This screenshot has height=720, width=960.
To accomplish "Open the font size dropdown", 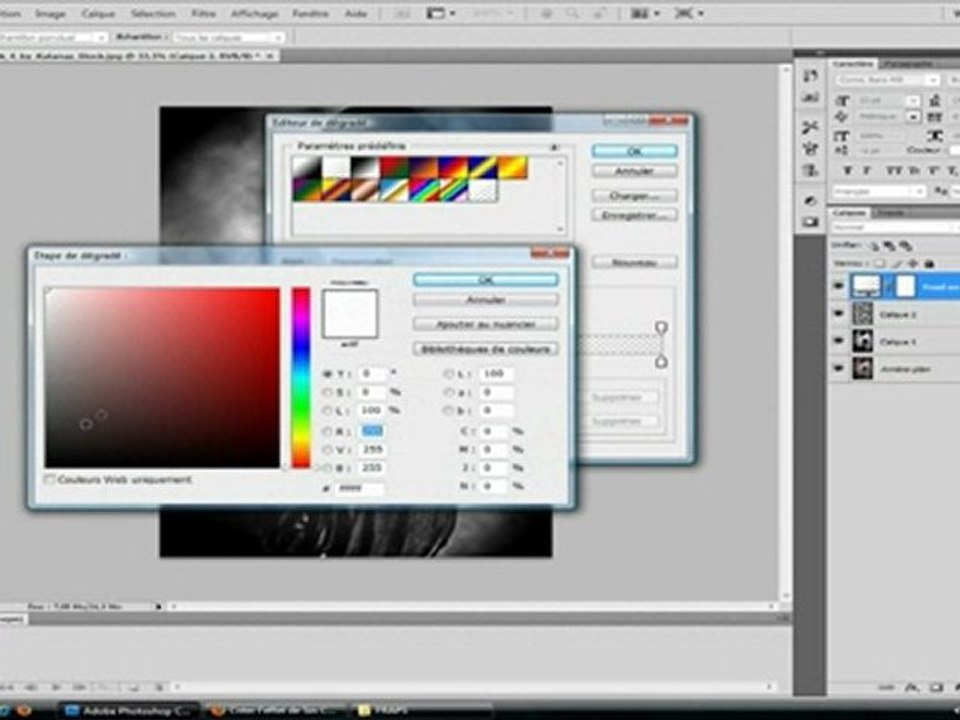I will (x=913, y=100).
